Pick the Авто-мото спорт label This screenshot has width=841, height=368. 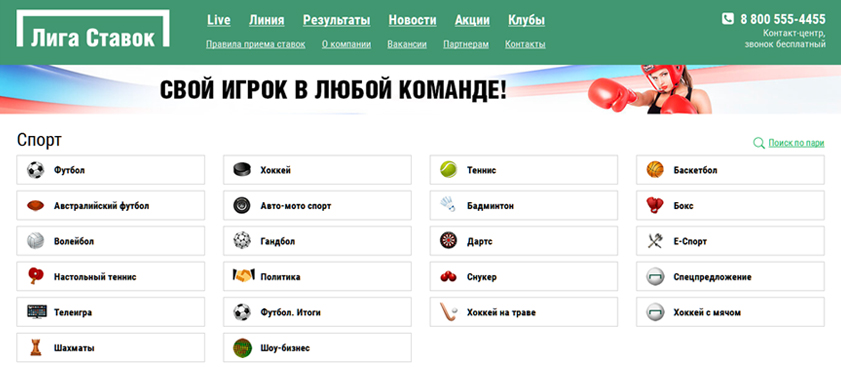pos(296,206)
